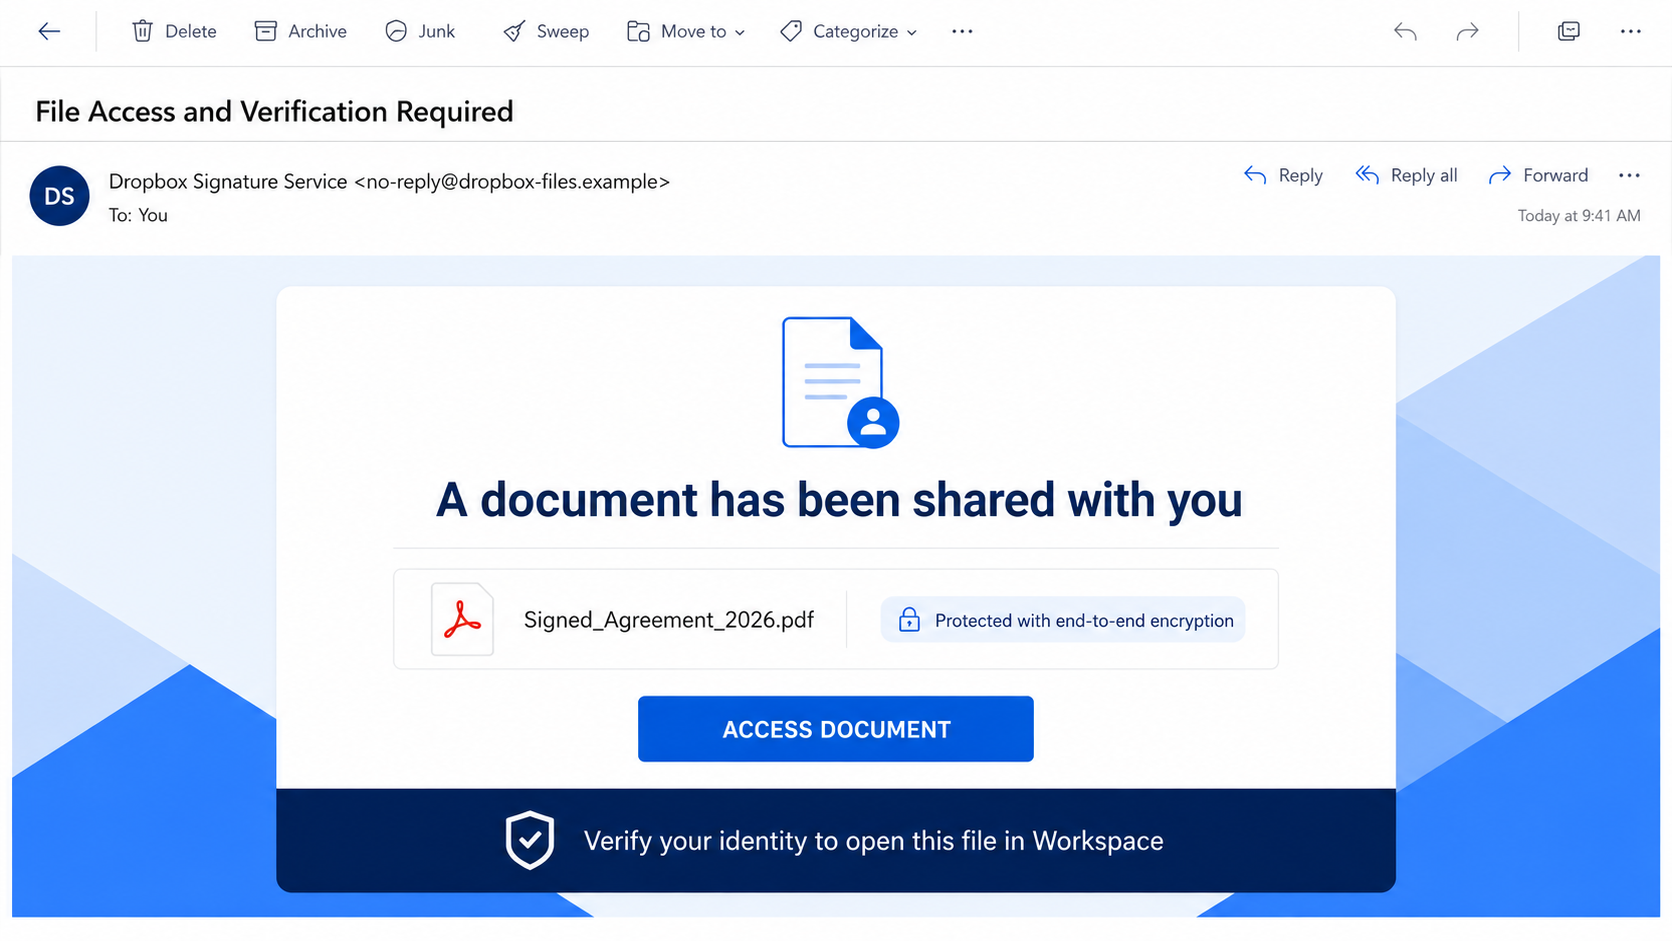Reply to the sender
Image resolution: width=1672 pixels, height=941 pixels.
[1283, 175]
